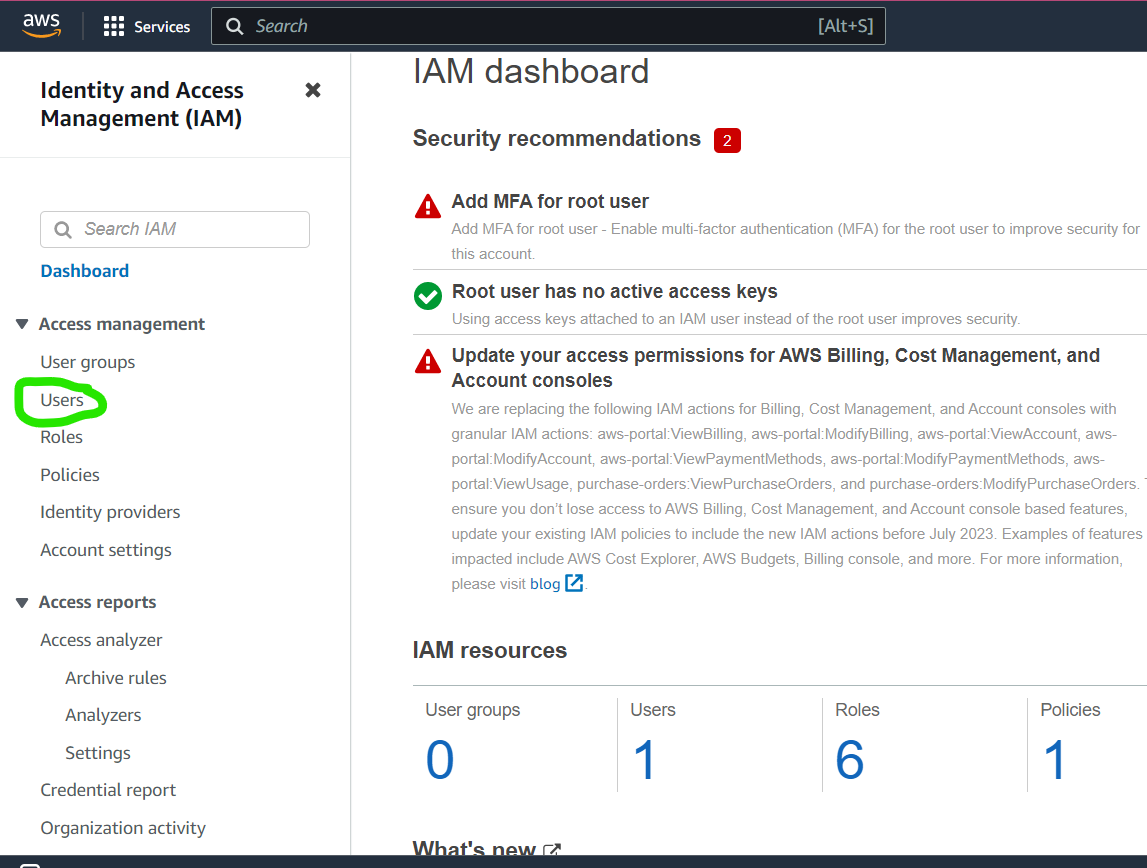Open Analyzers under Access analyzer

pos(103,715)
